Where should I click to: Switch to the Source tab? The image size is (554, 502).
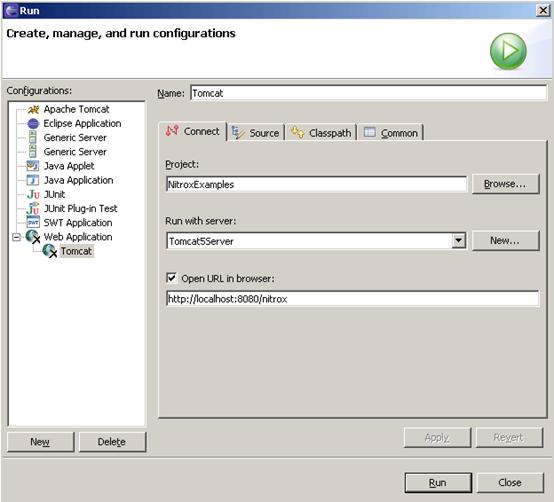point(255,133)
